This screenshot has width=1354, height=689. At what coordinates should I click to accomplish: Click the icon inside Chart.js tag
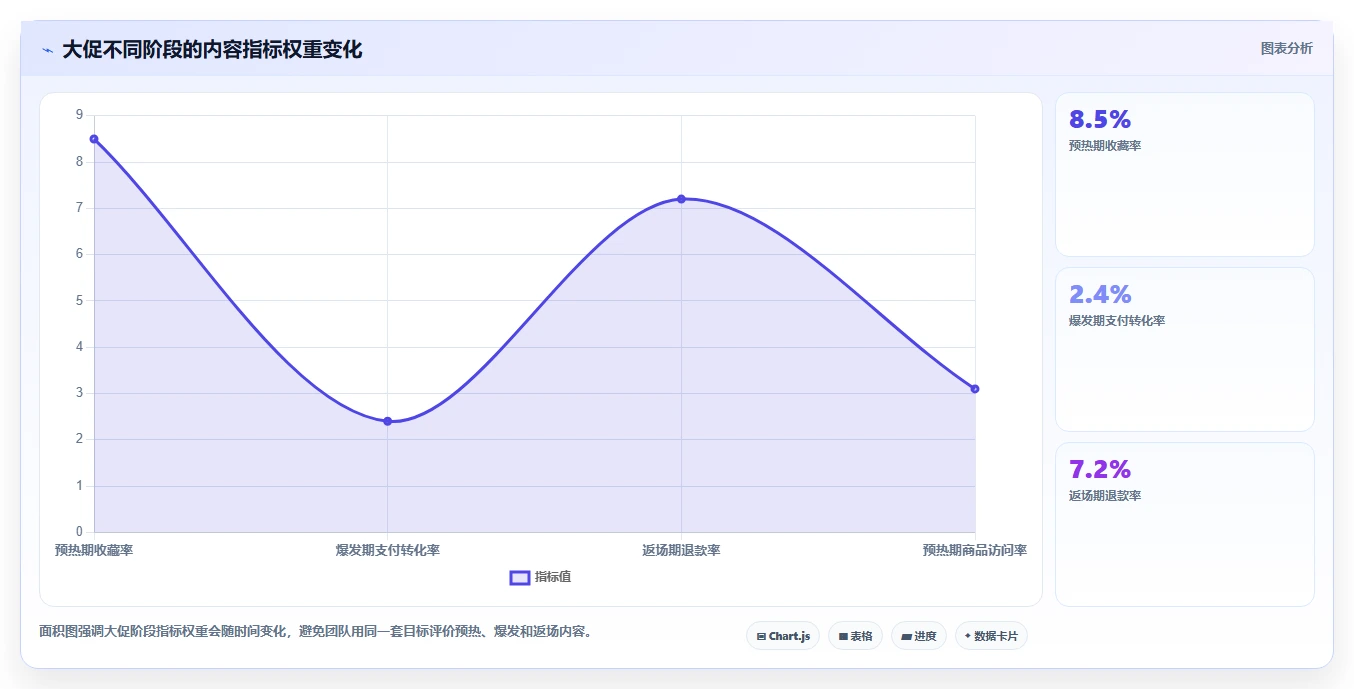[761, 636]
